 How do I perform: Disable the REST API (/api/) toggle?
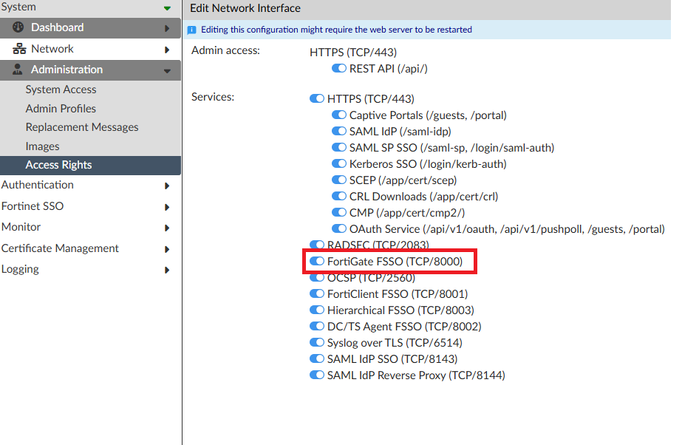pyautogui.click(x=339, y=68)
